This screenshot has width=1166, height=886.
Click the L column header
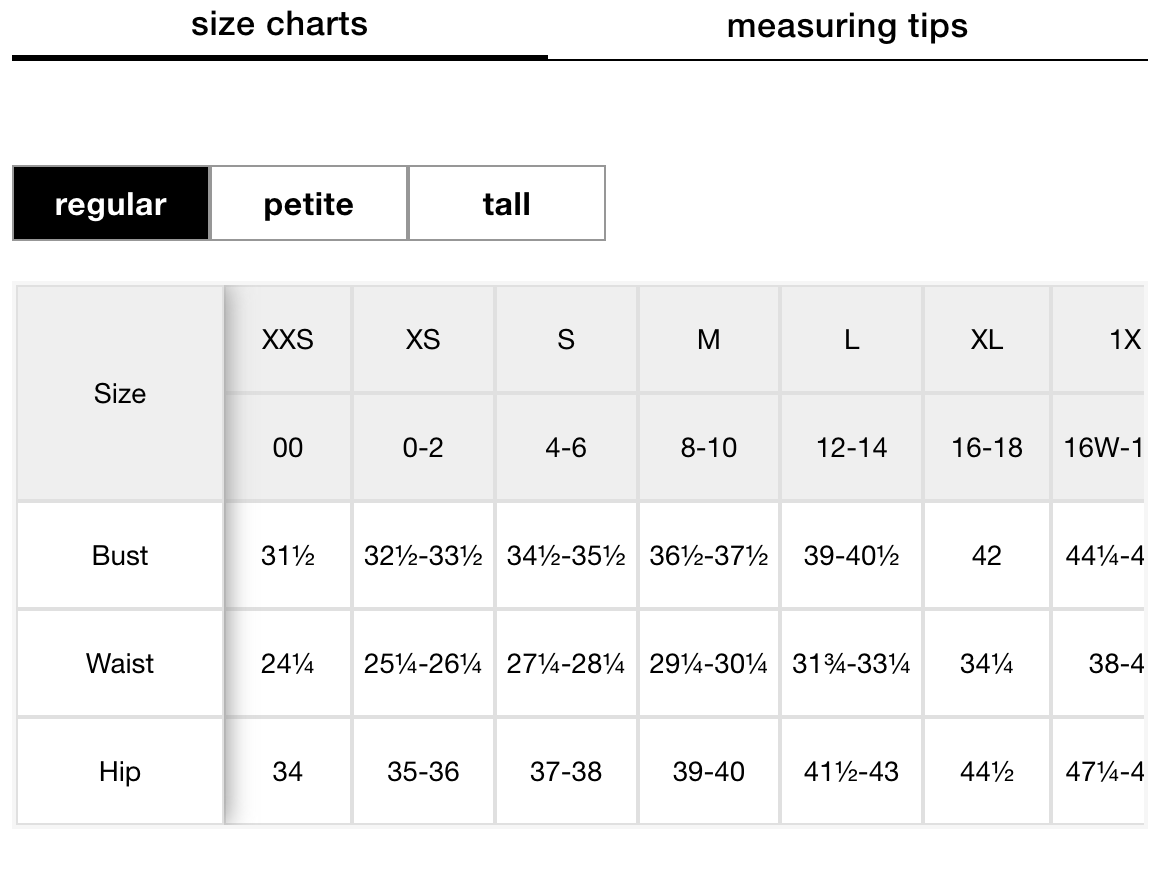click(x=850, y=340)
